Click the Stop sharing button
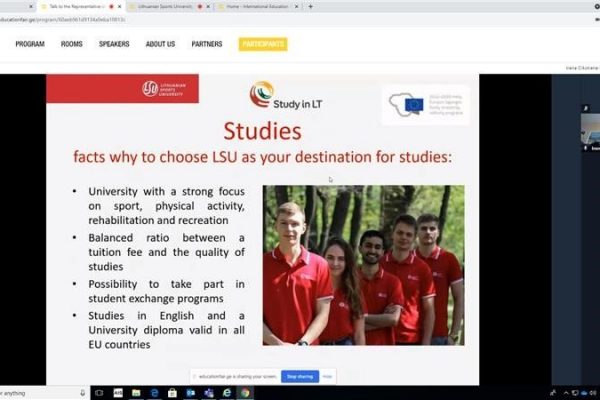 300,377
